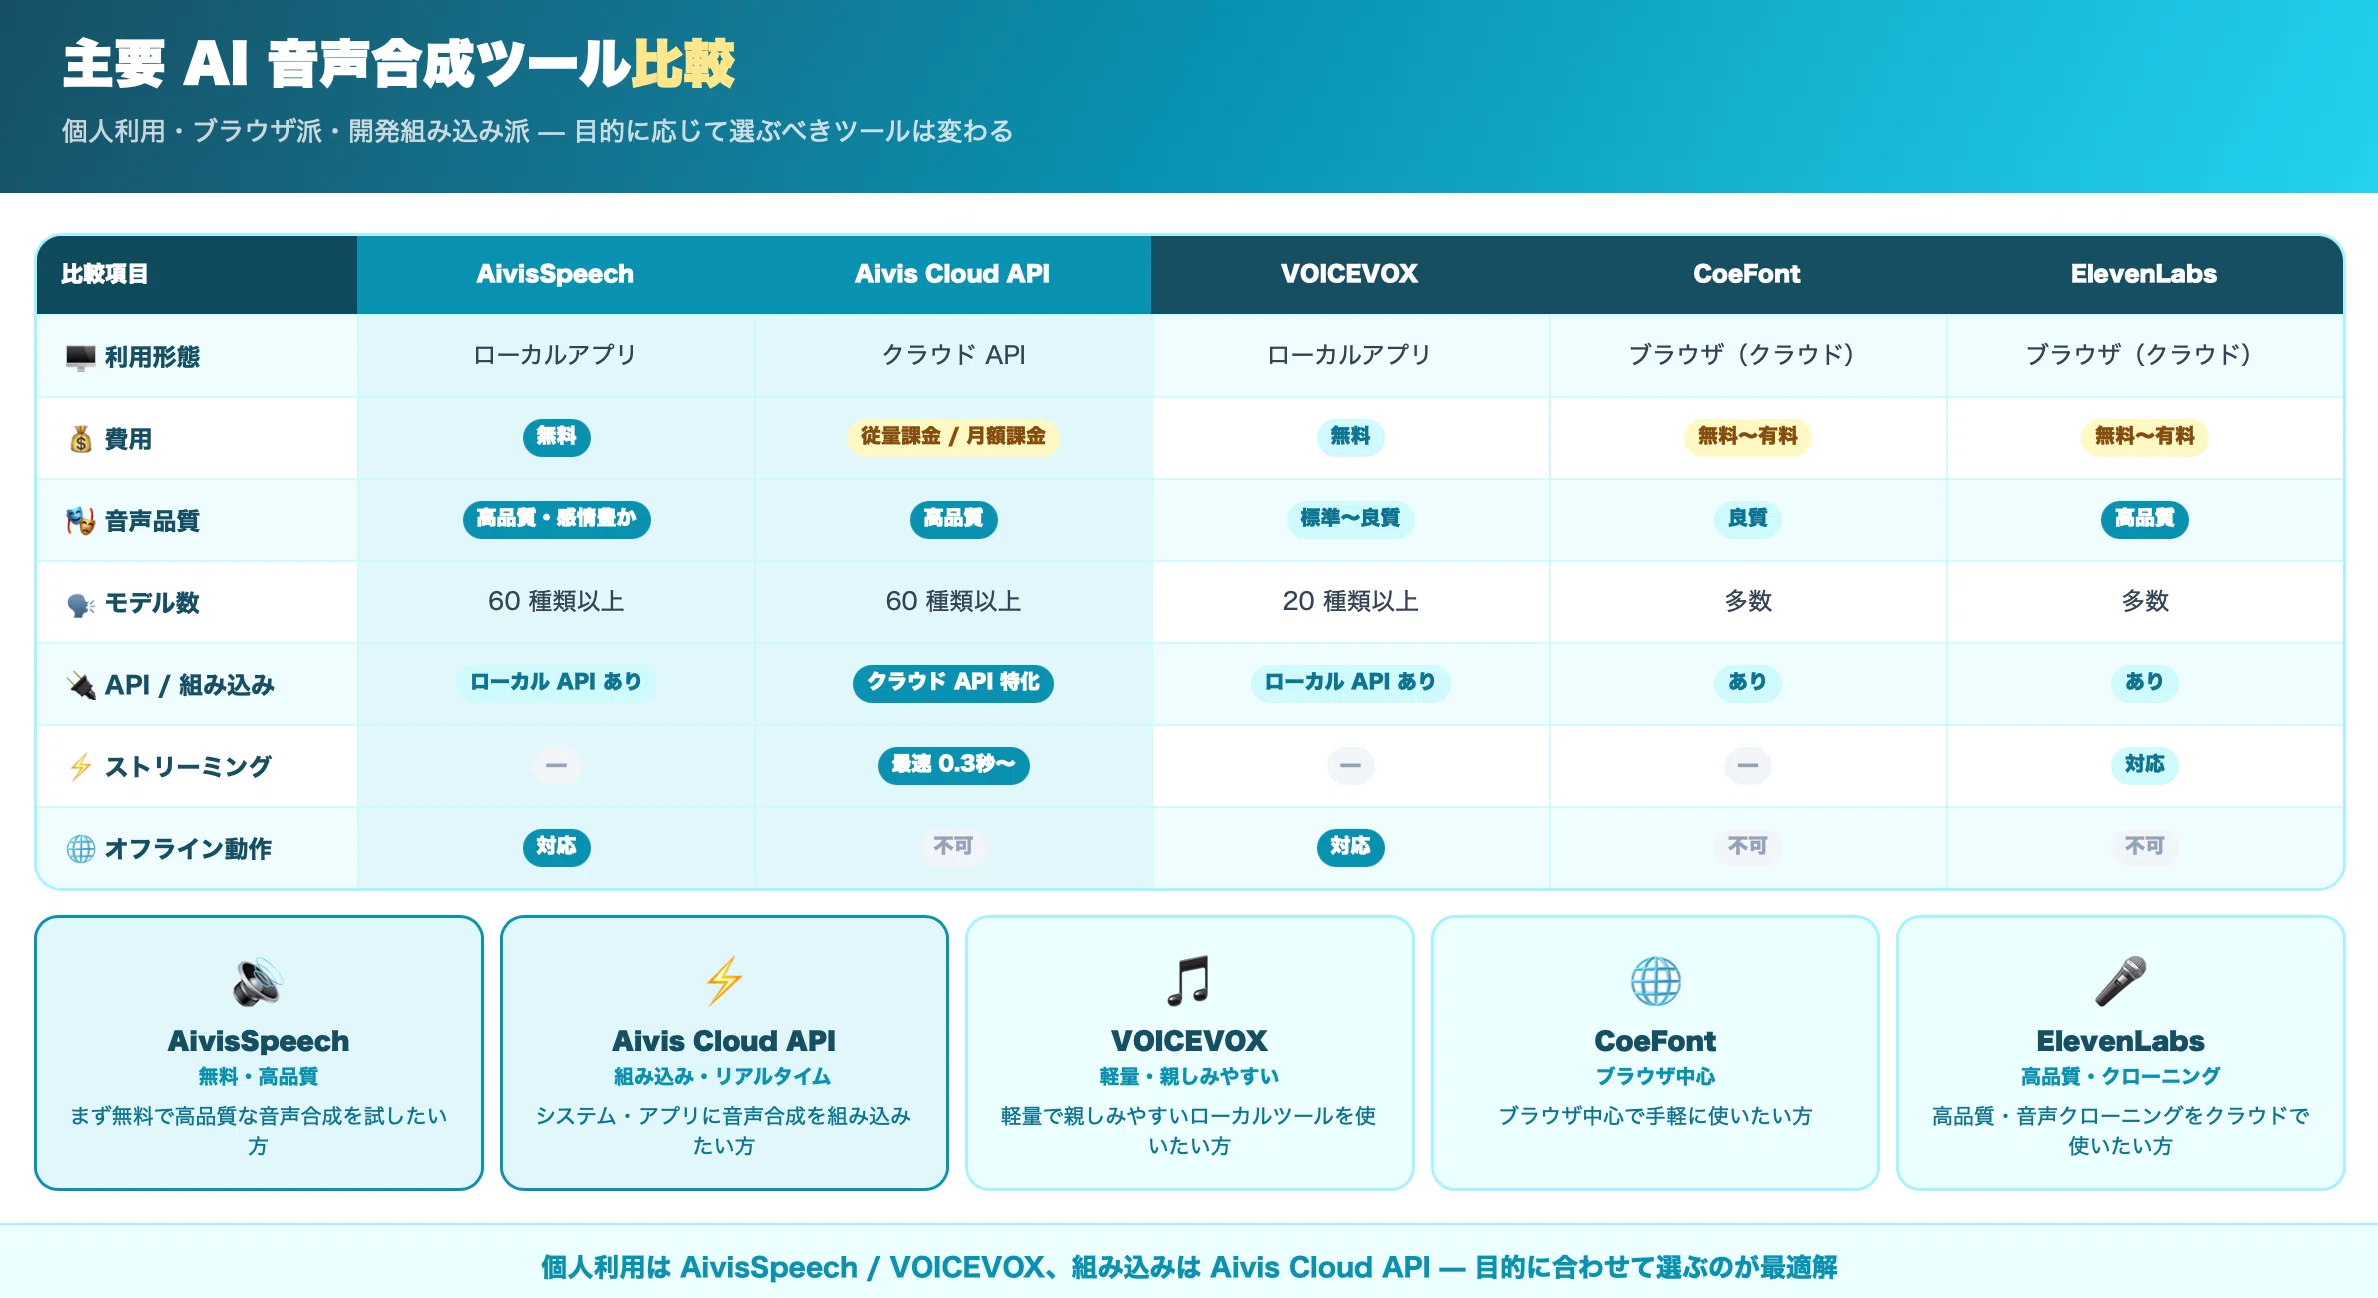Image resolution: width=2378 pixels, height=1298 pixels.
Task: Click the theater masks icon beside 音声品質
Action: 81,521
